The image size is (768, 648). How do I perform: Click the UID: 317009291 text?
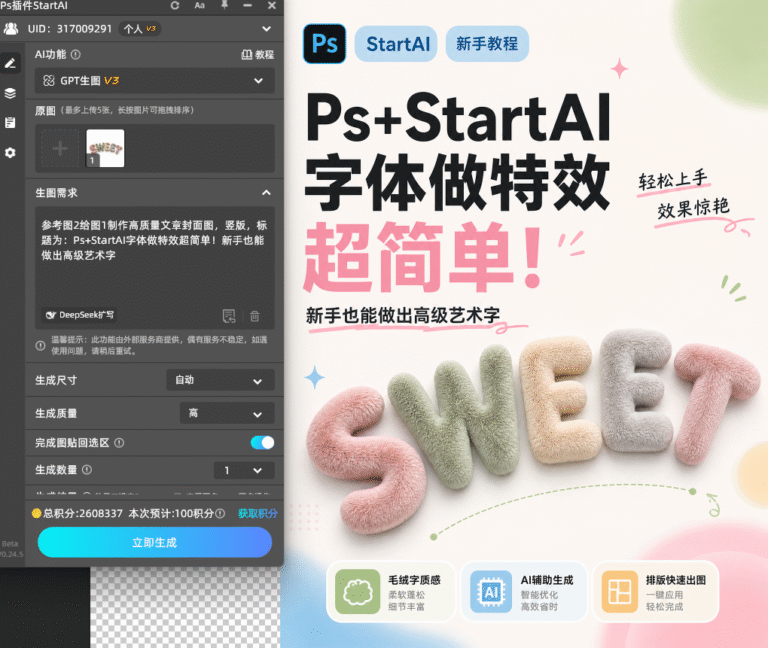[x=70, y=29]
